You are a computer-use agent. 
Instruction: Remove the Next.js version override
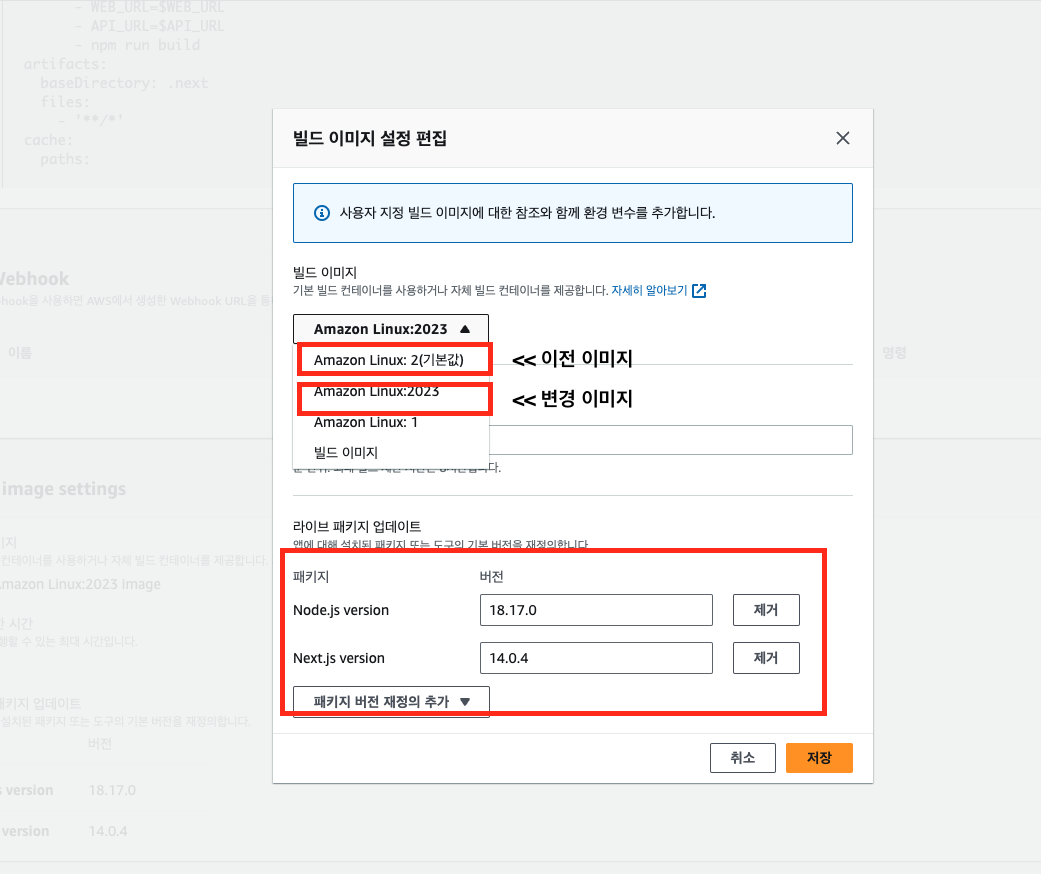766,657
